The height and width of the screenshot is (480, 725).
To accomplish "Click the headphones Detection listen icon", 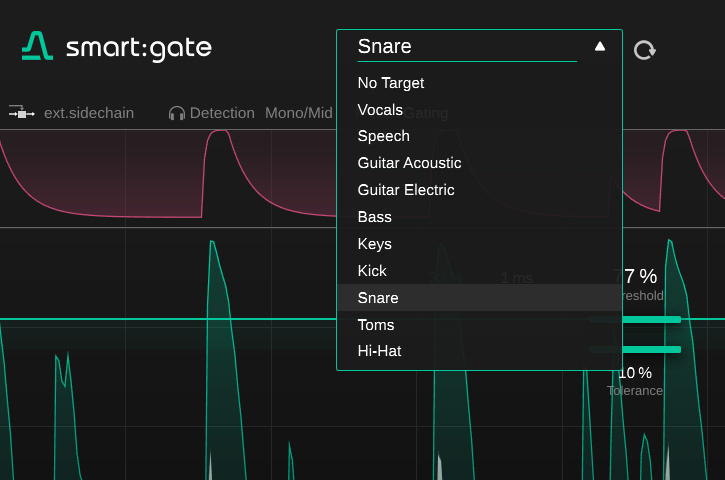I will [177, 113].
